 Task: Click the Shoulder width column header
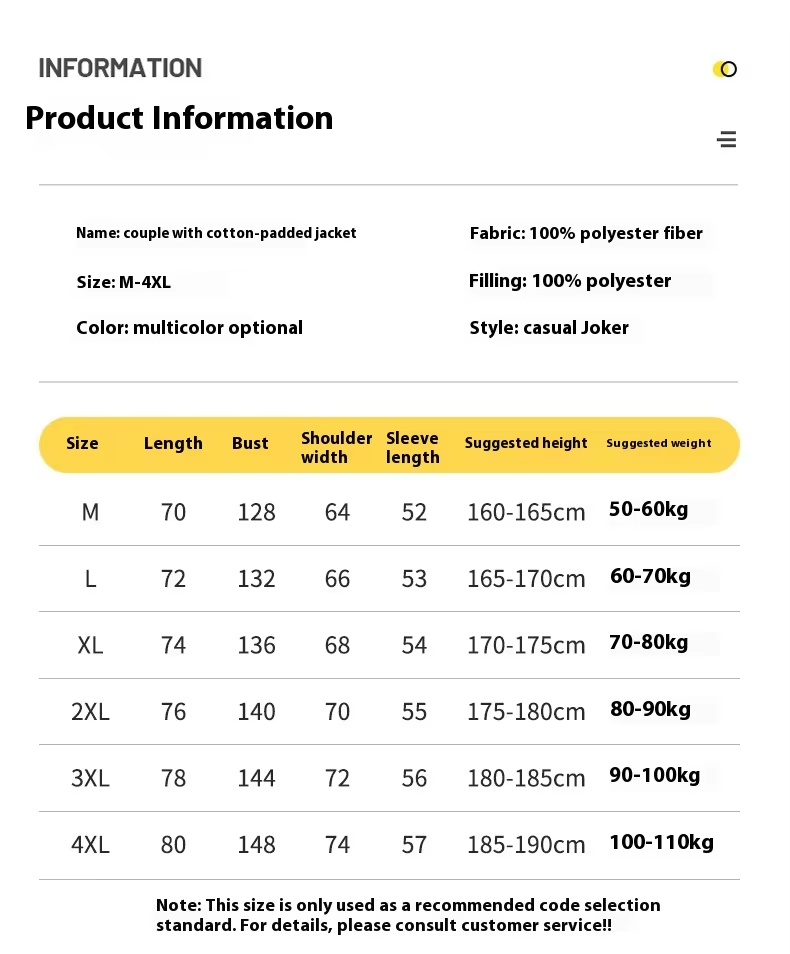[336, 447]
